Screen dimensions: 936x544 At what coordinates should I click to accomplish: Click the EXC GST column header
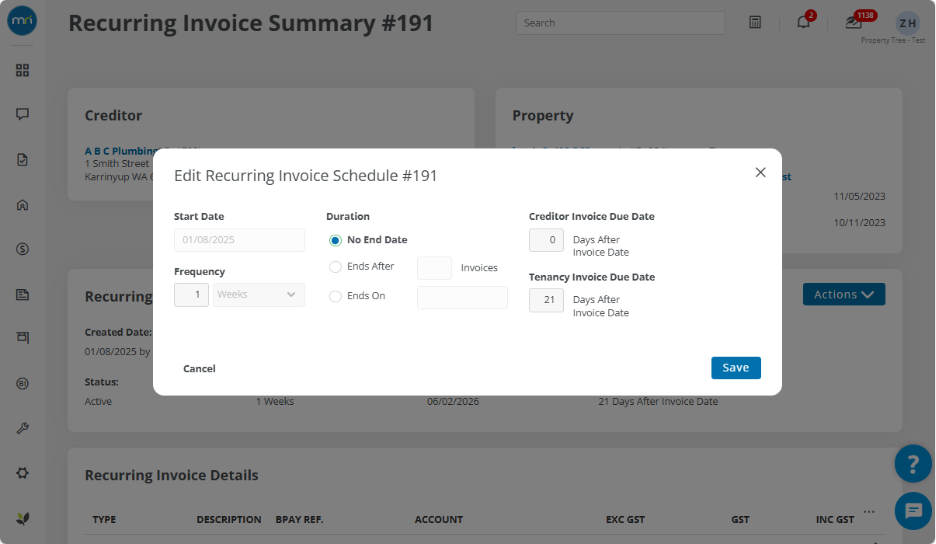coord(625,520)
